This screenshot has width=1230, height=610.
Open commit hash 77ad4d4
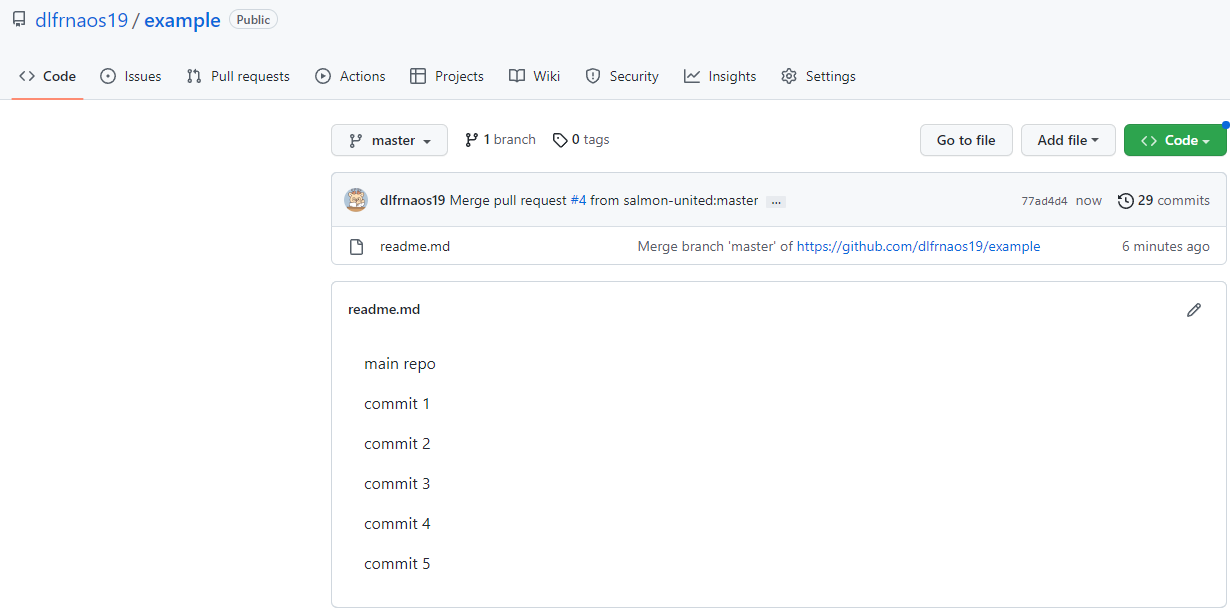click(1044, 201)
